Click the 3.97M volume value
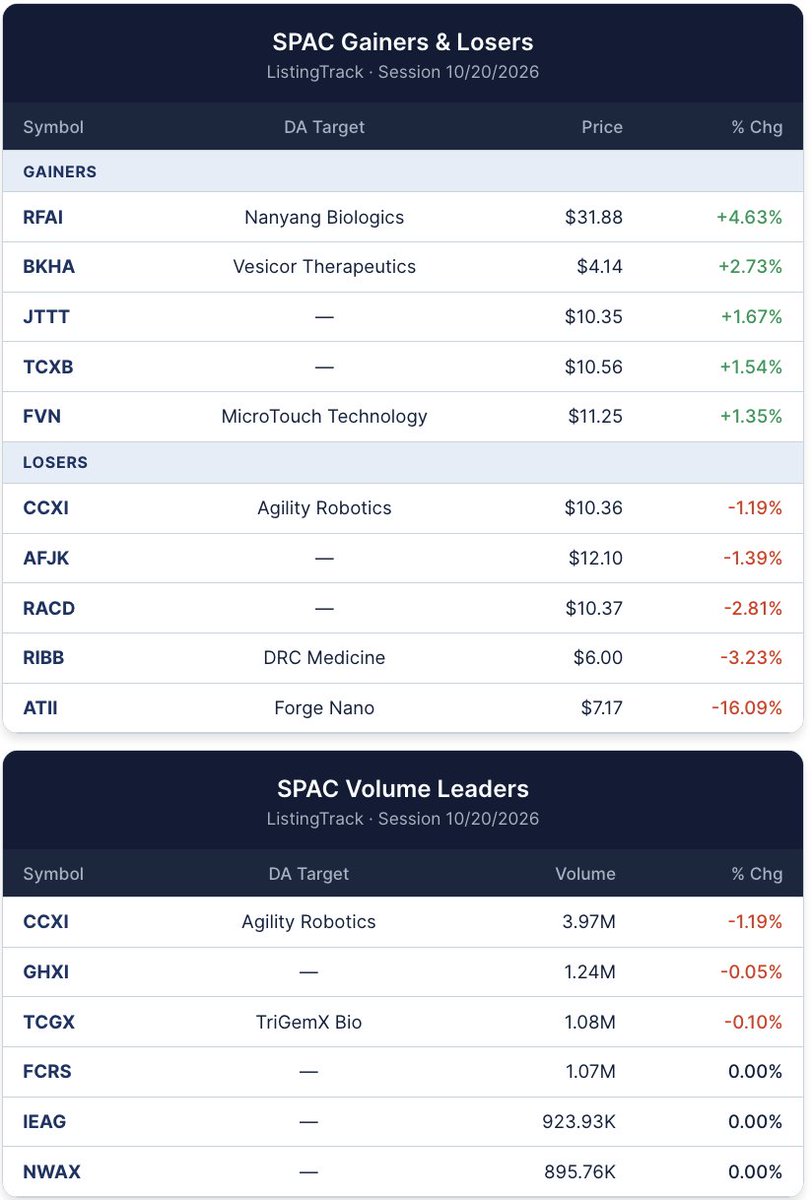Screen dimensions: 812x1200 (589, 922)
